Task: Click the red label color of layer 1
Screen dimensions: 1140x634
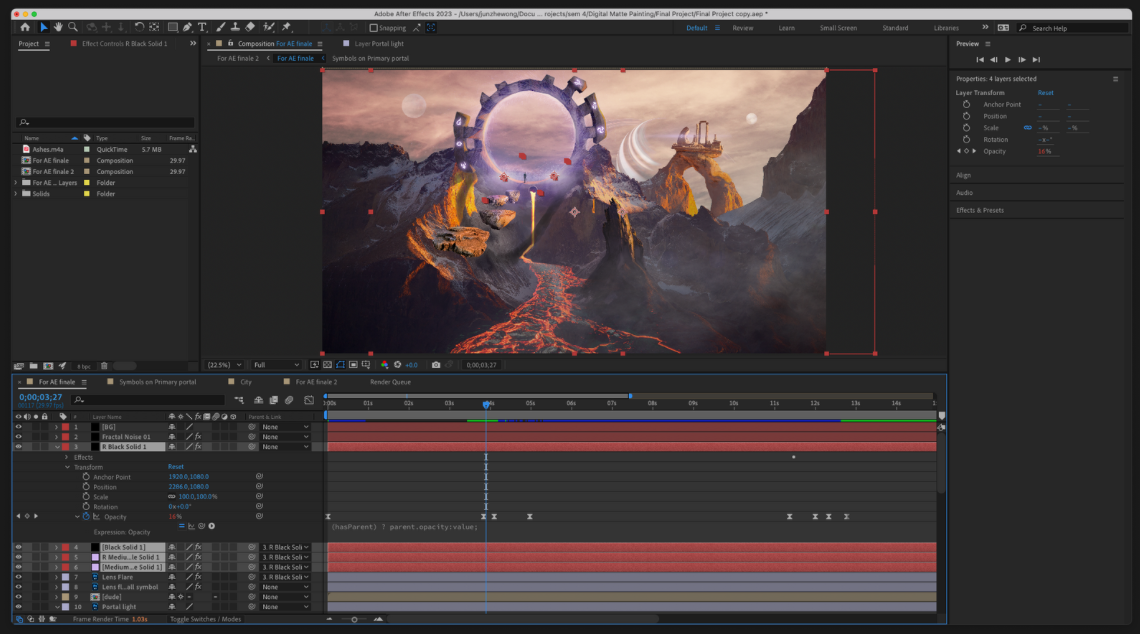Action: 65,427
